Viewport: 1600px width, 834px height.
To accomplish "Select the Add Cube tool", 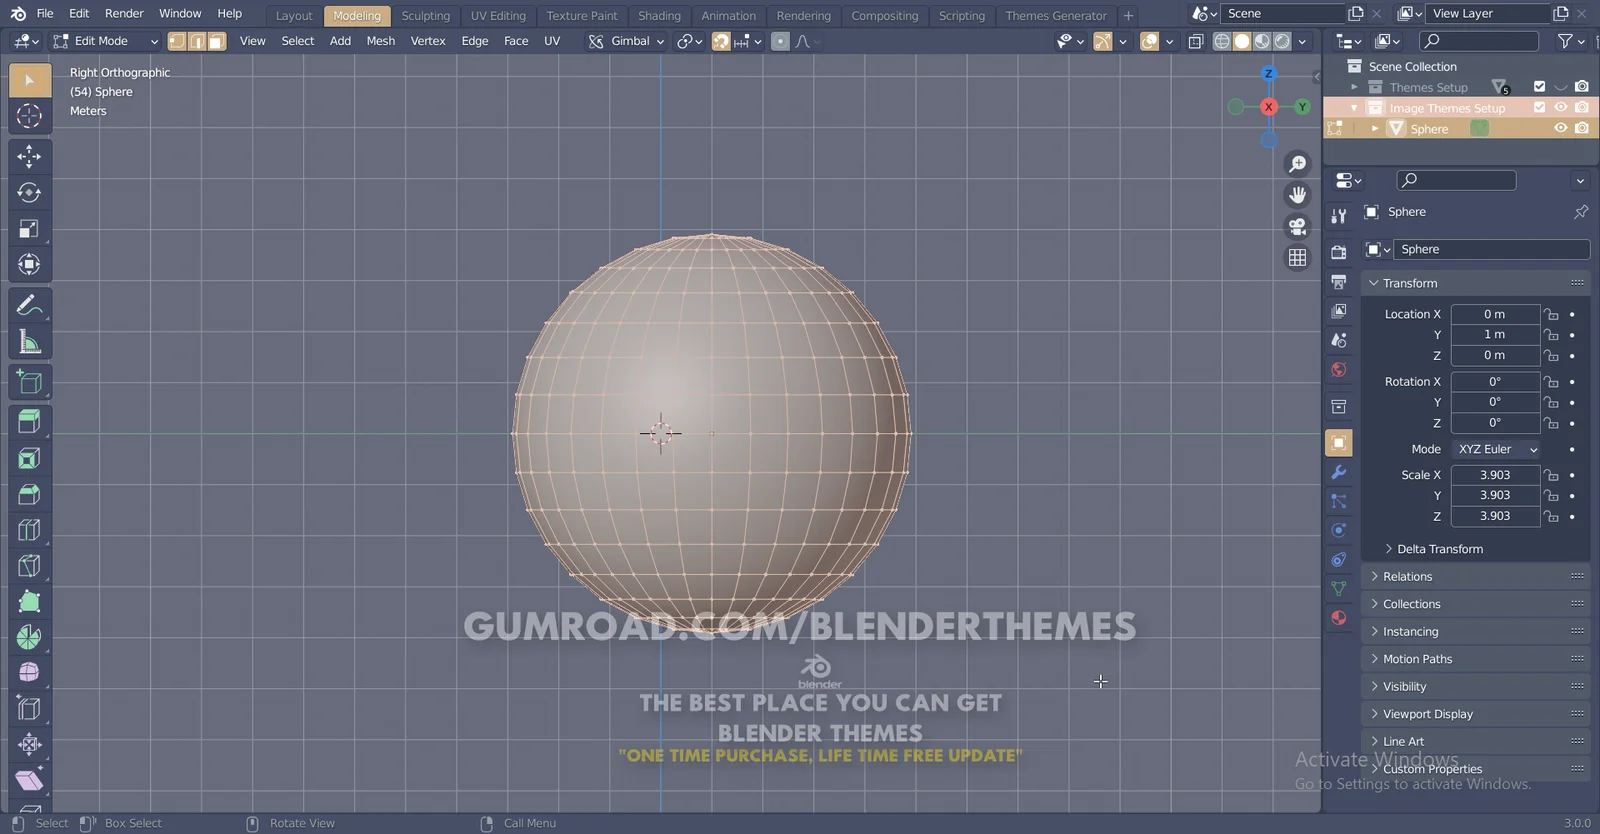I will [29, 382].
